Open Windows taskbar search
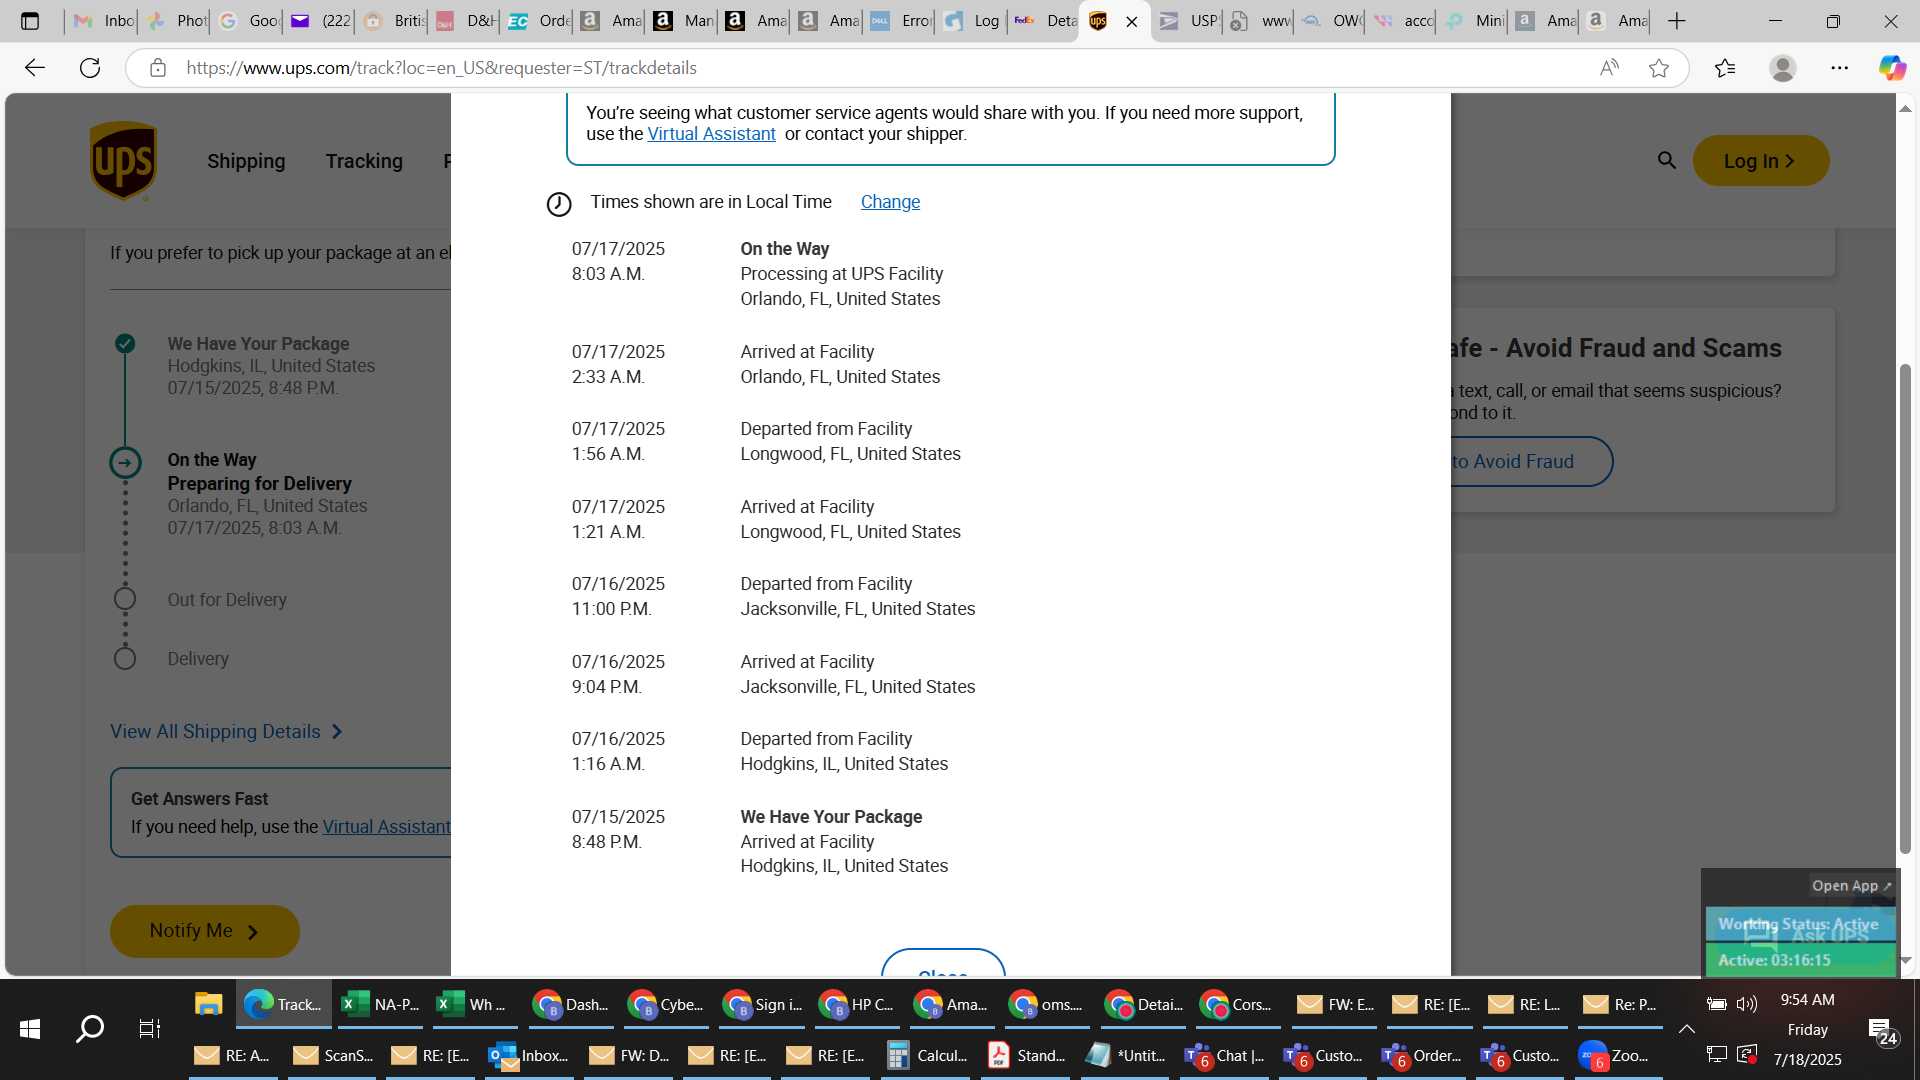This screenshot has height=1080, width=1920. pyautogui.click(x=90, y=1028)
